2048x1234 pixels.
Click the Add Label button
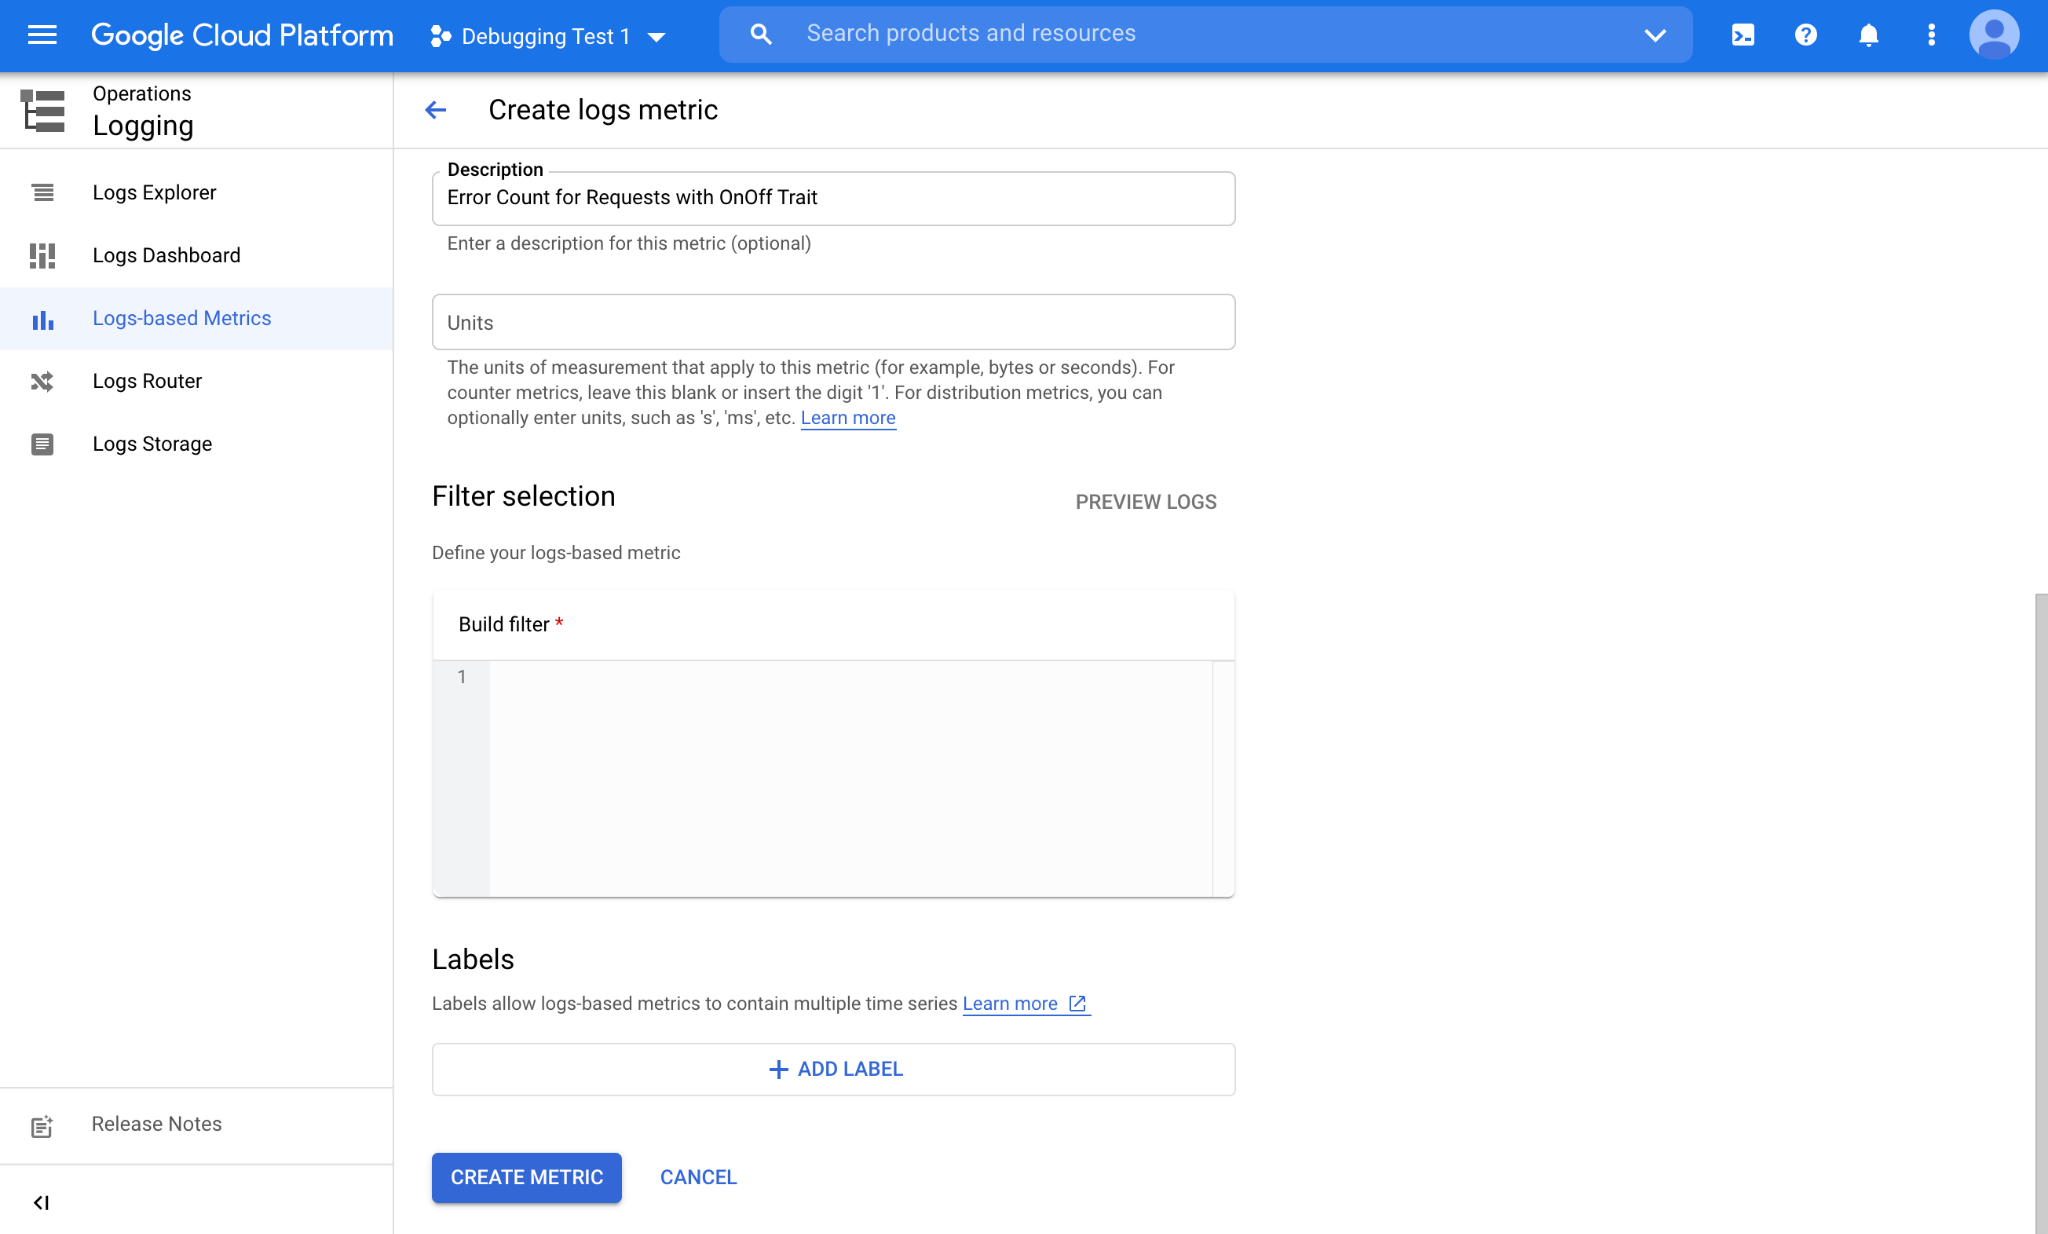[x=833, y=1069]
